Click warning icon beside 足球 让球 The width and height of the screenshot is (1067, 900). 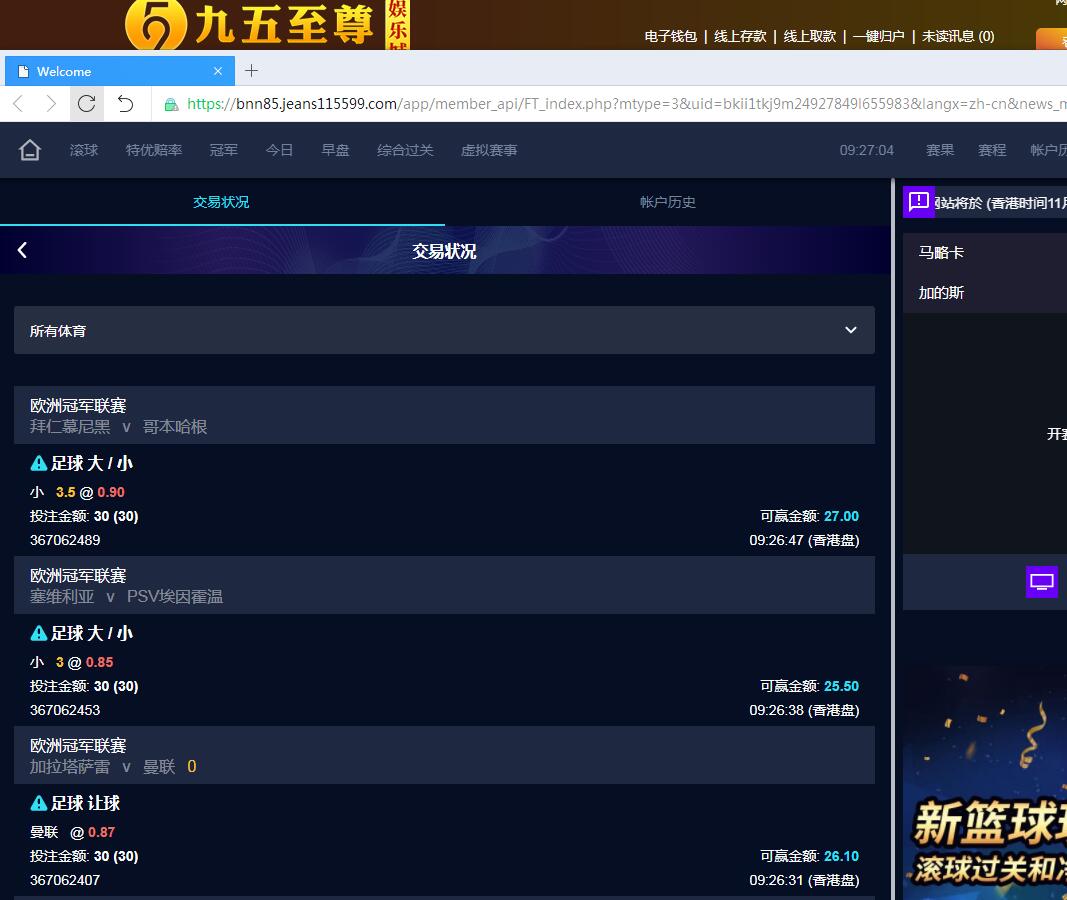click(39, 803)
